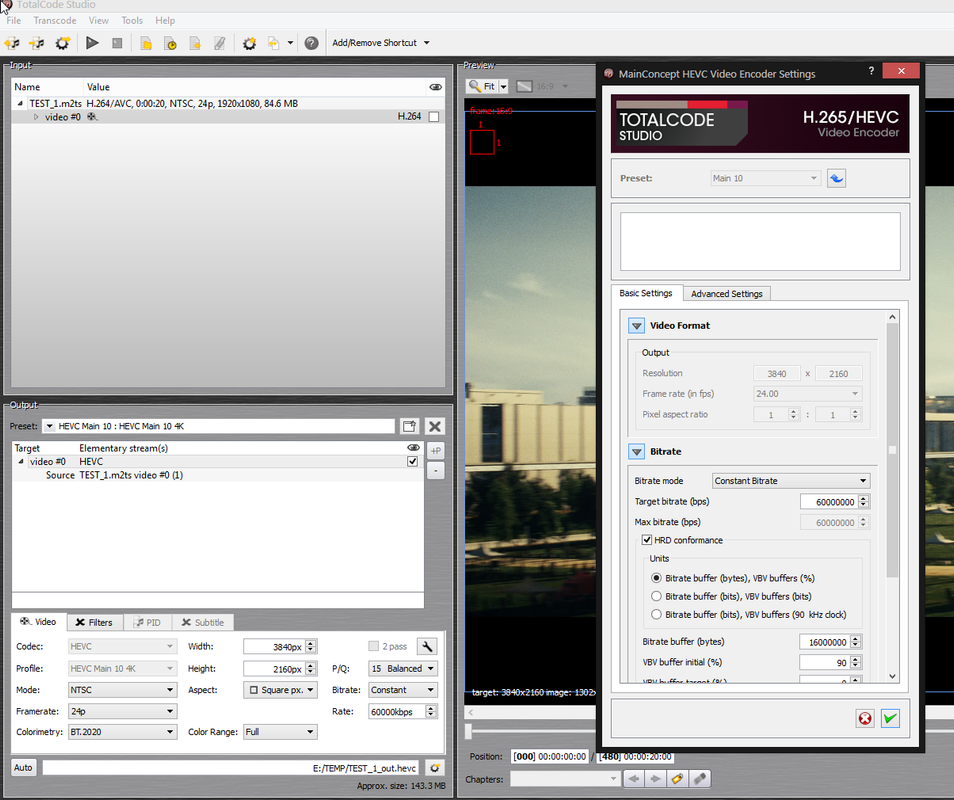Click the add output target toolbar icon
Screen dimensions: 954x800
click(37, 43)
